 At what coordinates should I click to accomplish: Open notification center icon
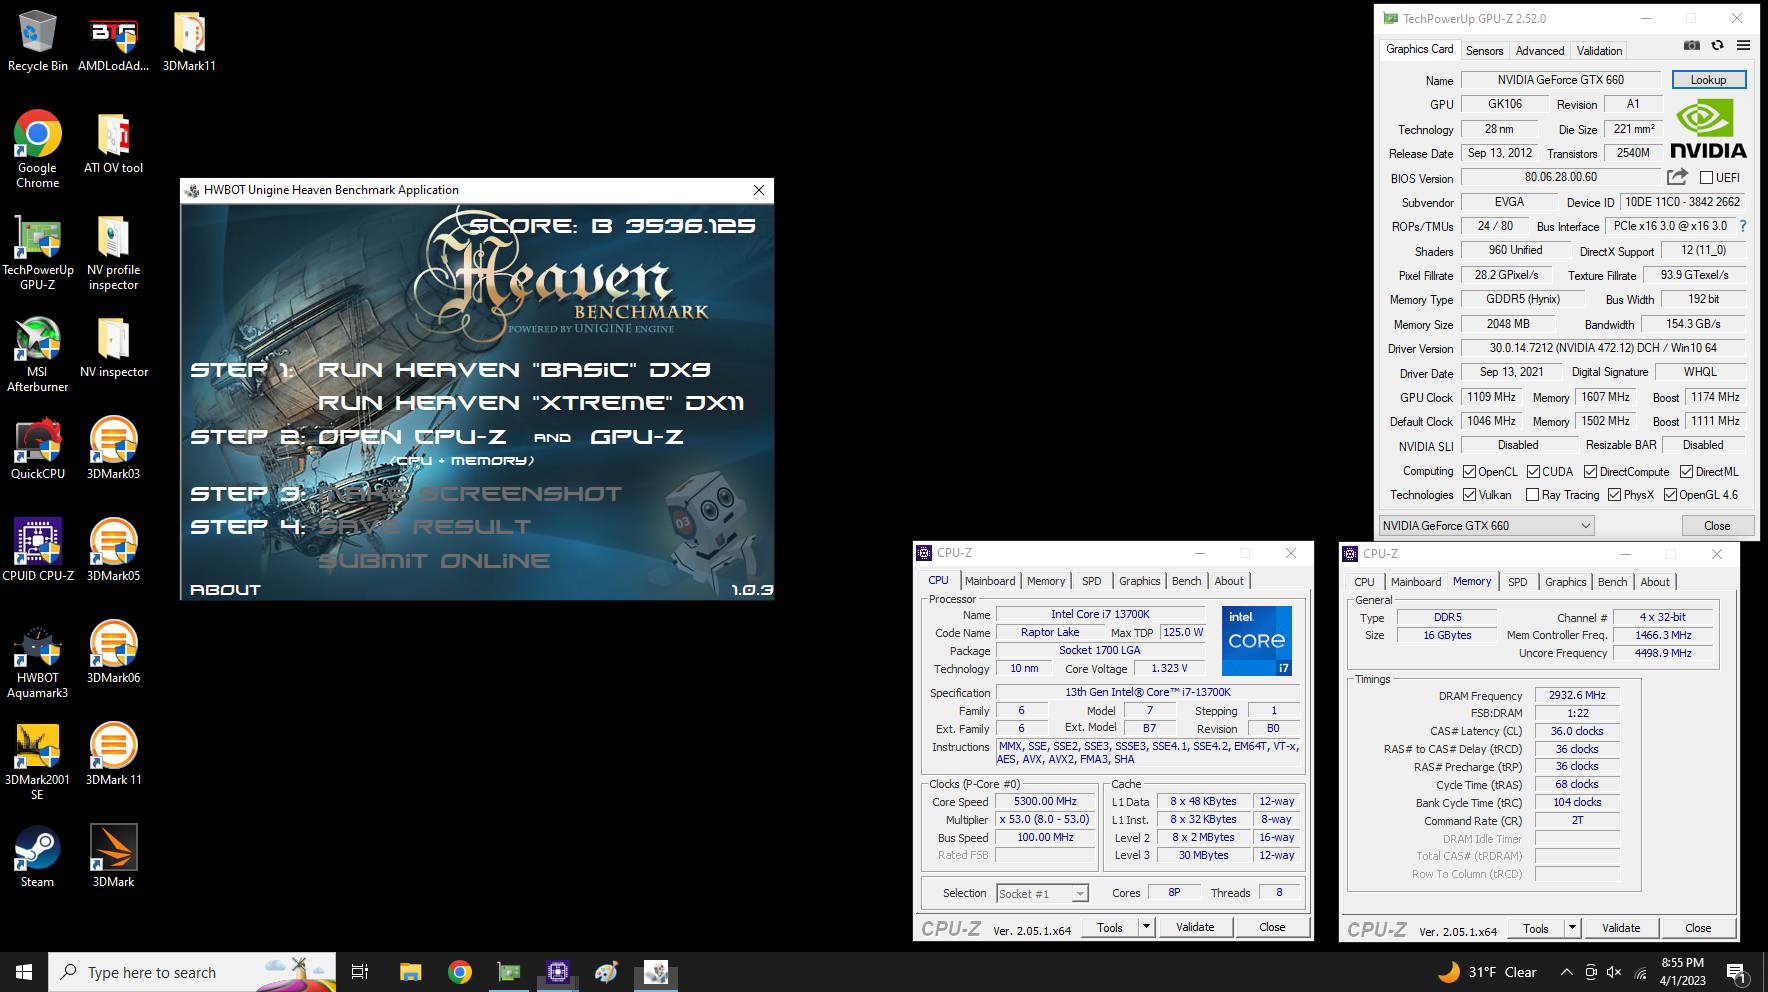coord(1736,972)
